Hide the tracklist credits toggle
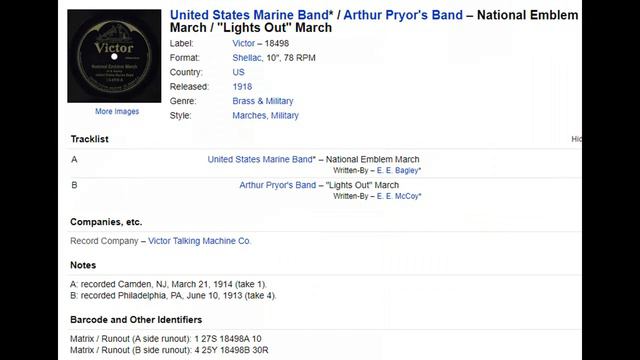Screen dimensions: 640x360 [576, 139]
